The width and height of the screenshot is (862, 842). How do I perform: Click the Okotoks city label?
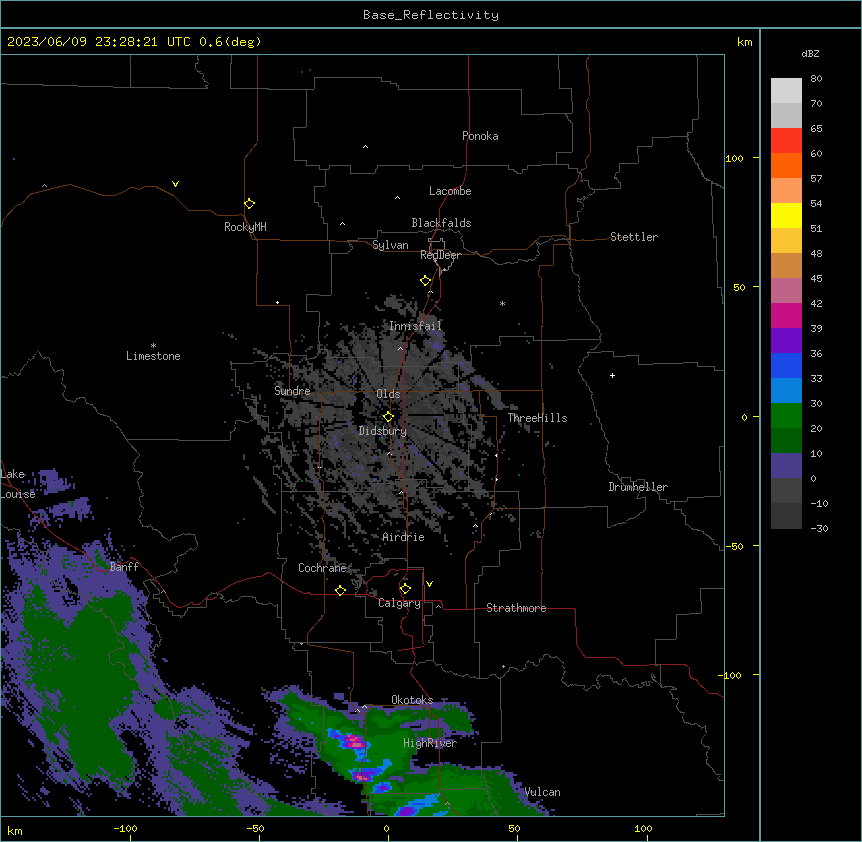point(412,700)
